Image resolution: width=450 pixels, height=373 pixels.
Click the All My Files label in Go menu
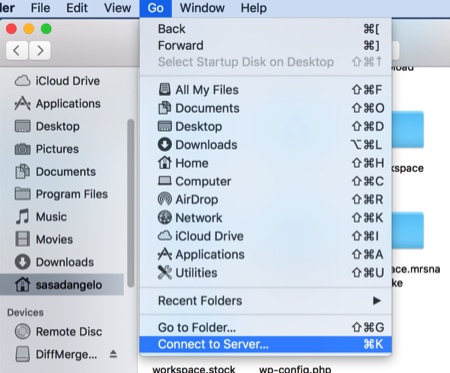(207, 90)
